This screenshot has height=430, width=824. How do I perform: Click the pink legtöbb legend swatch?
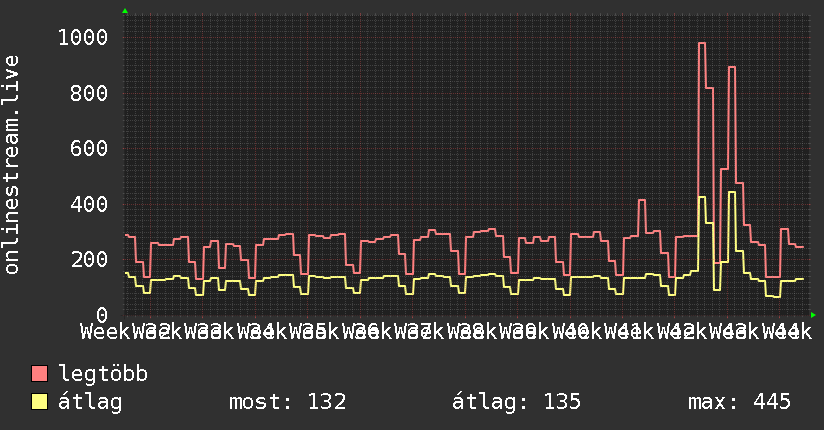coord(39,373)
